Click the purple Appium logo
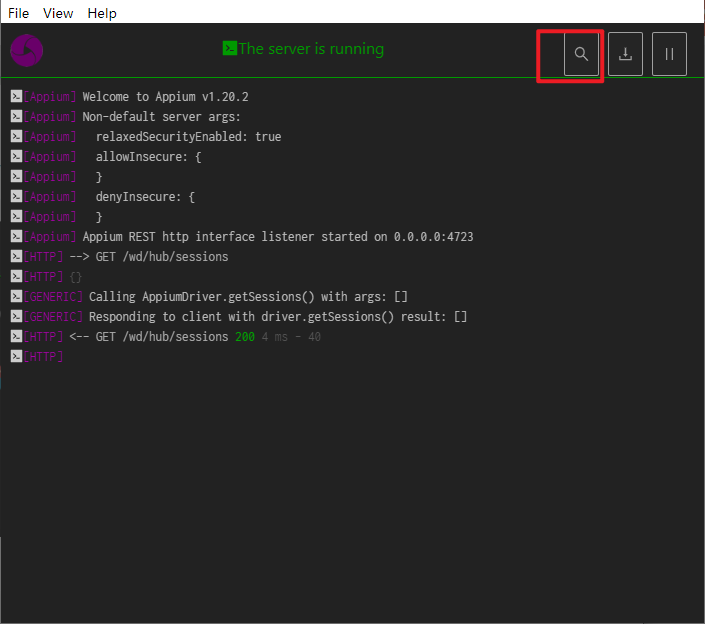 [27, 50]
